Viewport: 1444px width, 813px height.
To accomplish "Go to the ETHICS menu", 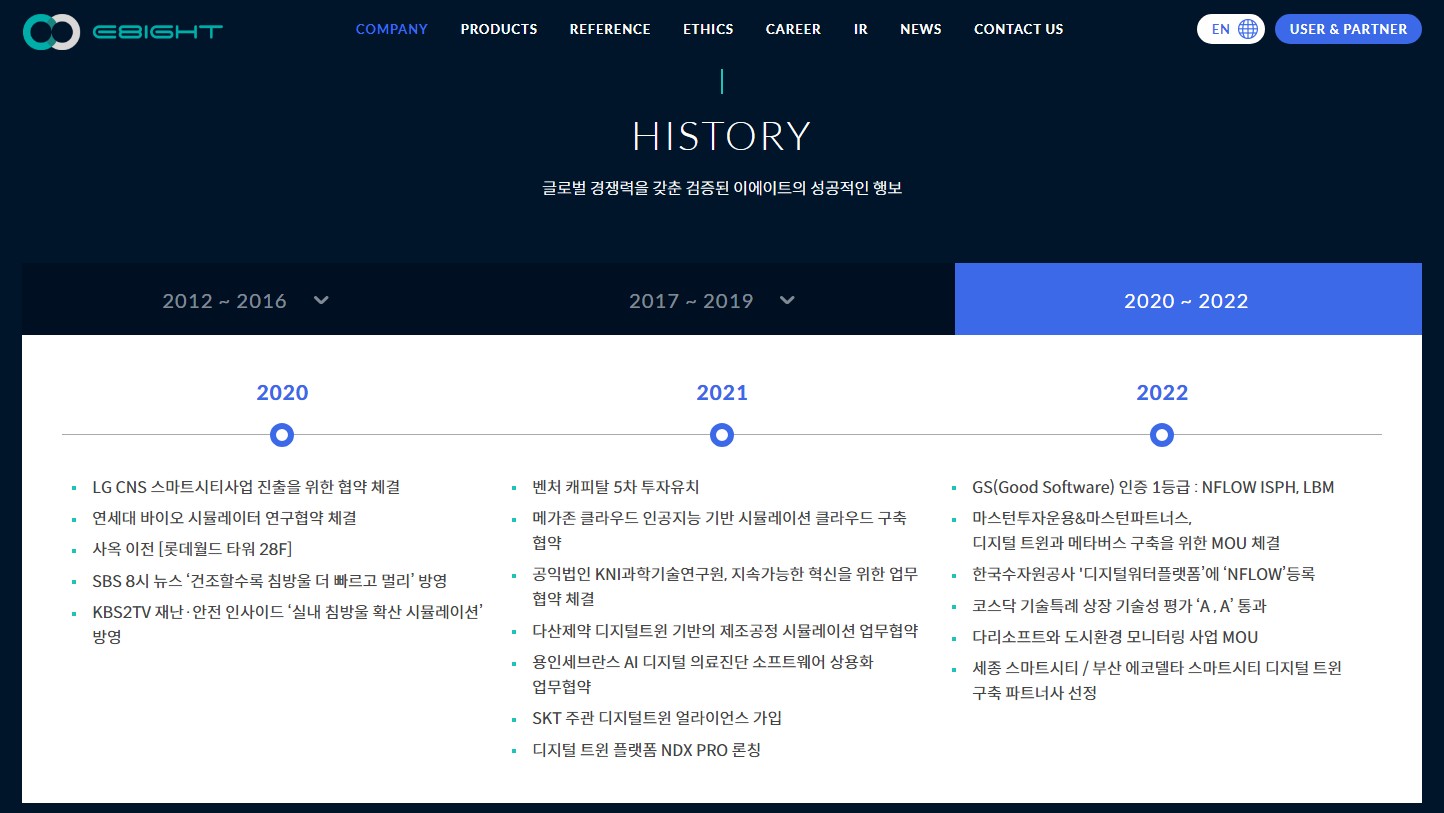I will pos(708,29).
